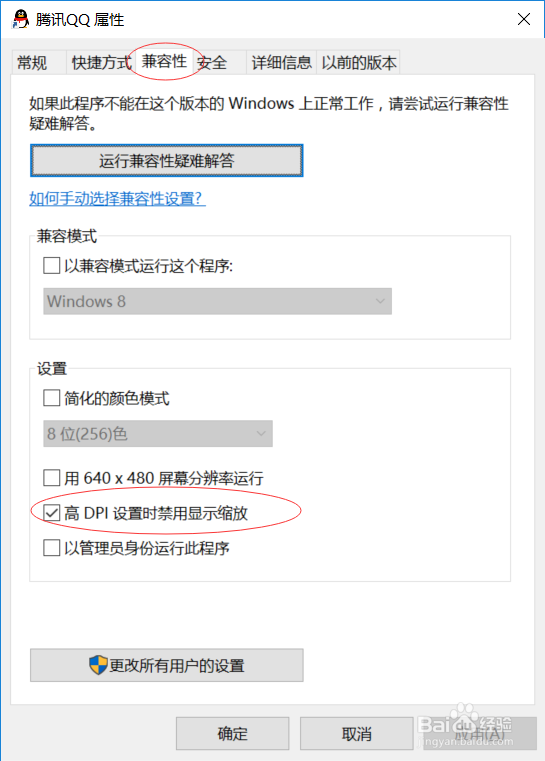Go to the 以前的版本 tab
Viewport: 545px width, 761px height.
tap(359, 62)
